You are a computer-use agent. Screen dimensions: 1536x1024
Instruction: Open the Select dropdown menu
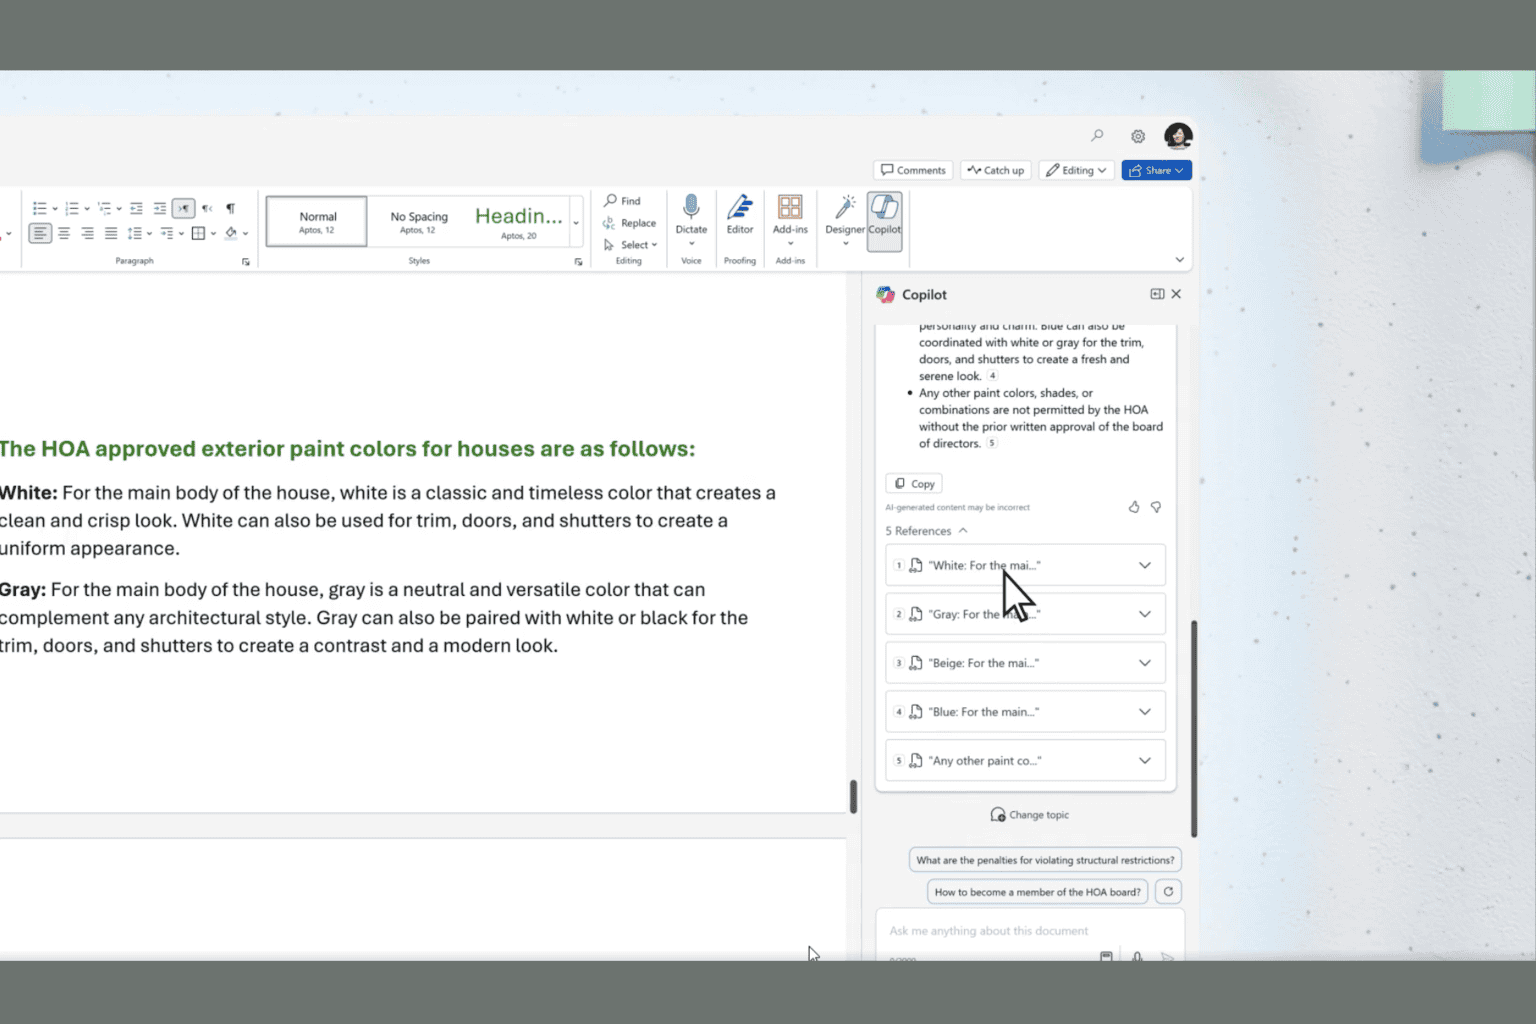pos(630,245)
